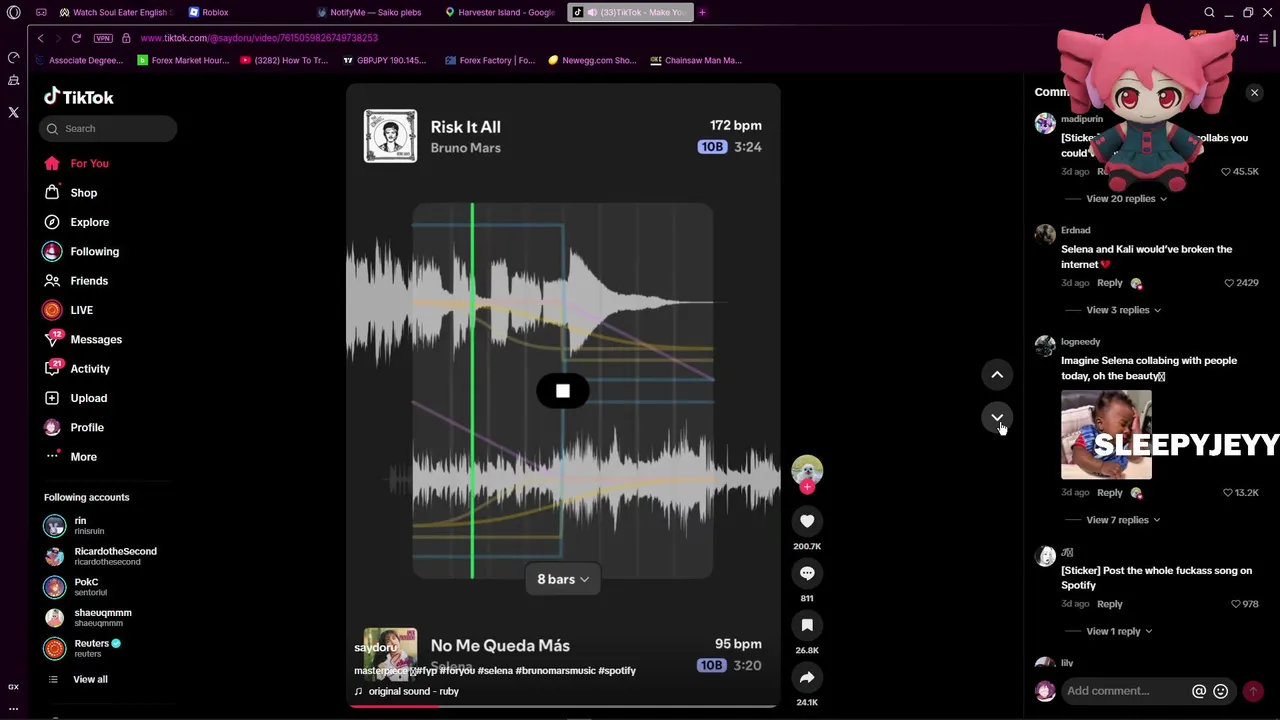Viewport: 1280px width, 720px height.
Task: Open Chainsaw Man bookmark
Action: [x=696, y=60]
